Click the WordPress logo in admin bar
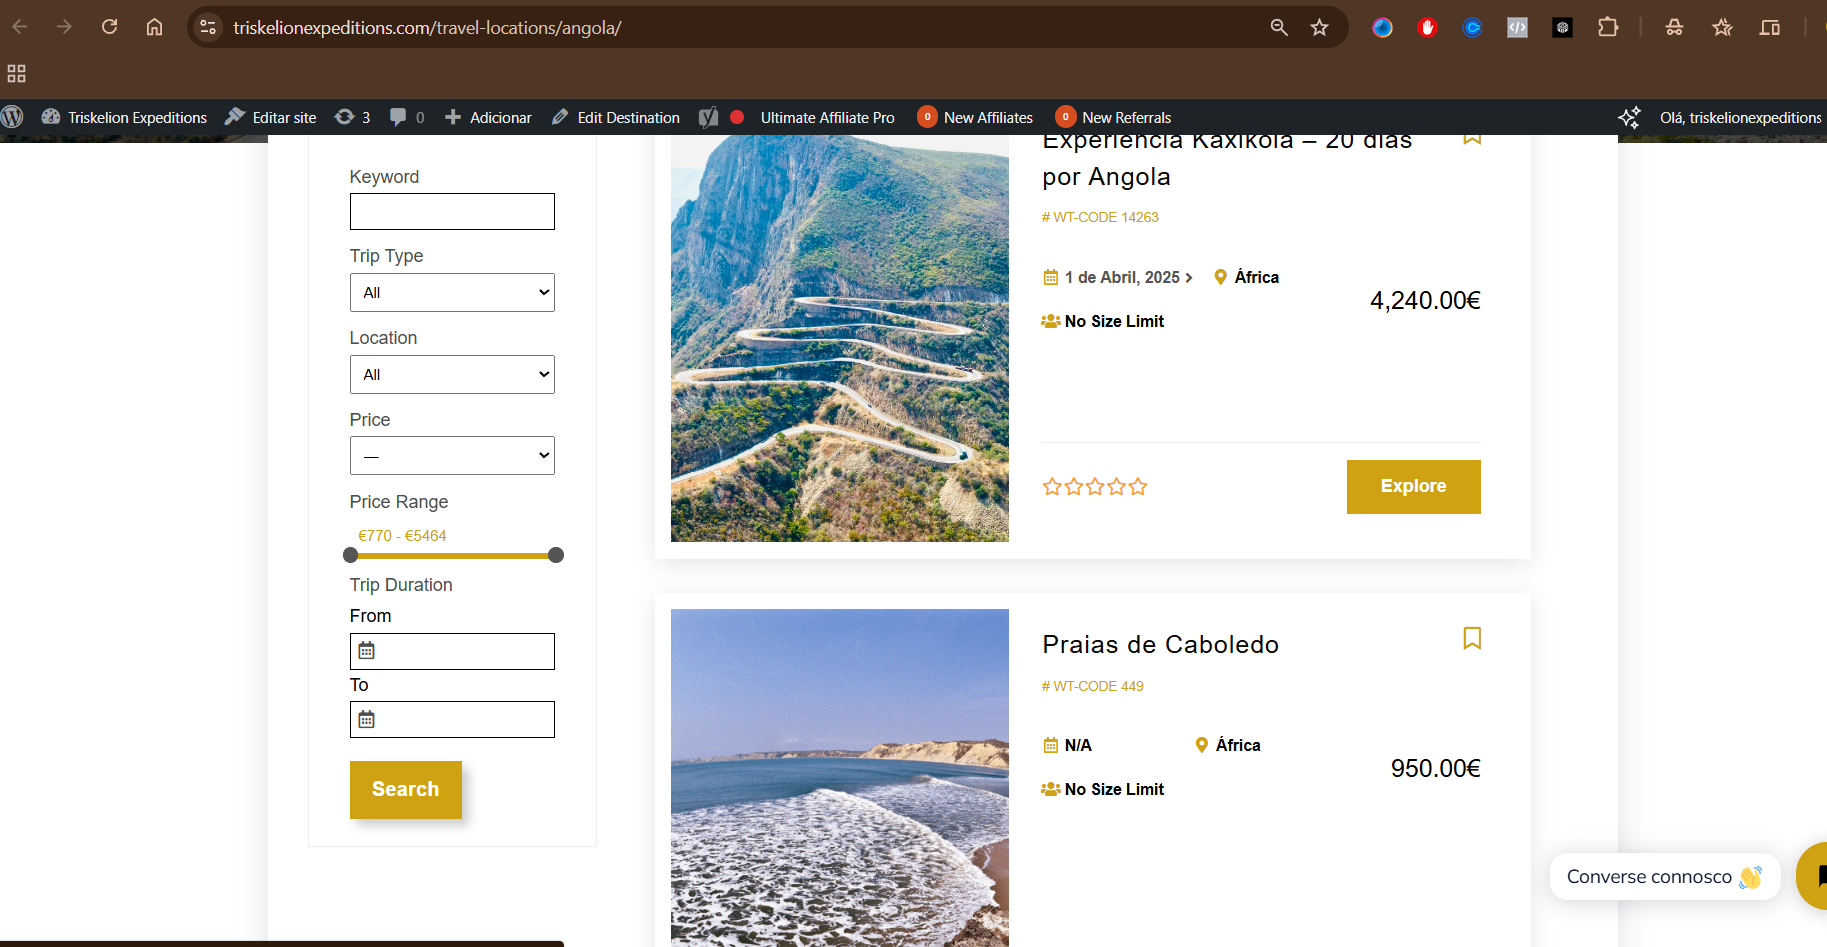 pos(12,117)
